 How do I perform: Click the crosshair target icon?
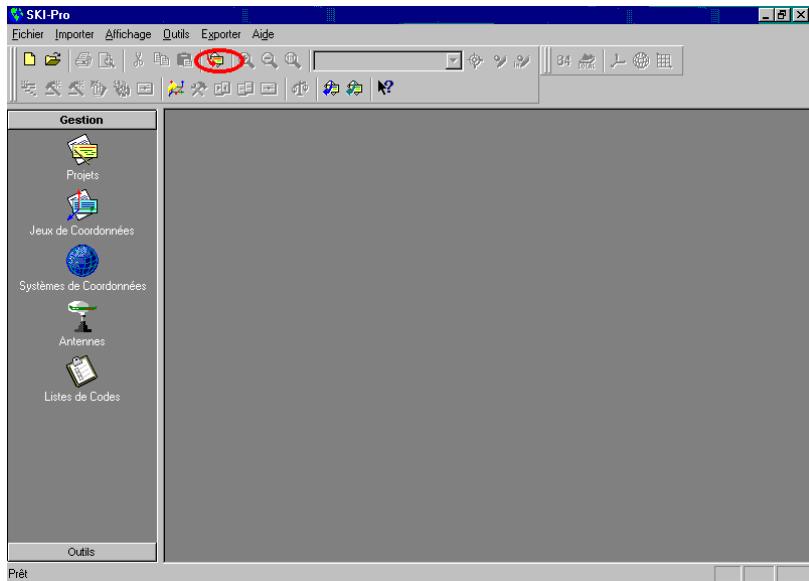coord(475,61)
